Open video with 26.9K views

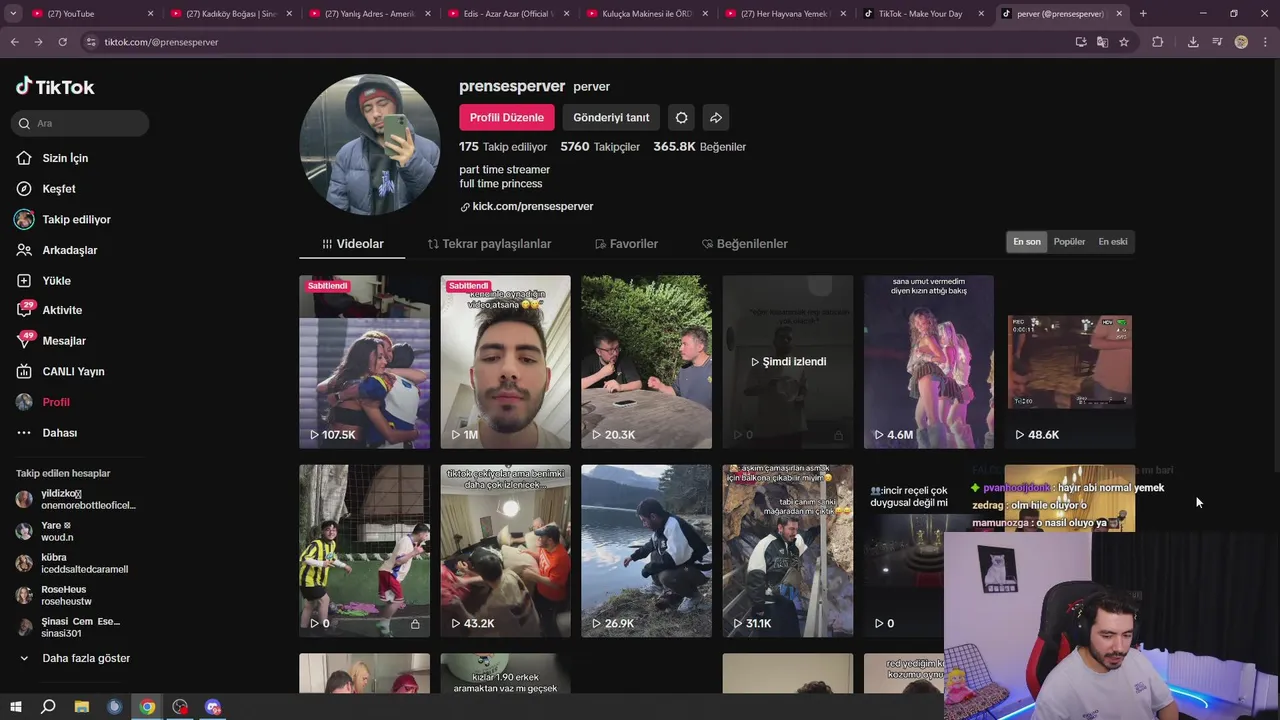[x=646, y=551]
